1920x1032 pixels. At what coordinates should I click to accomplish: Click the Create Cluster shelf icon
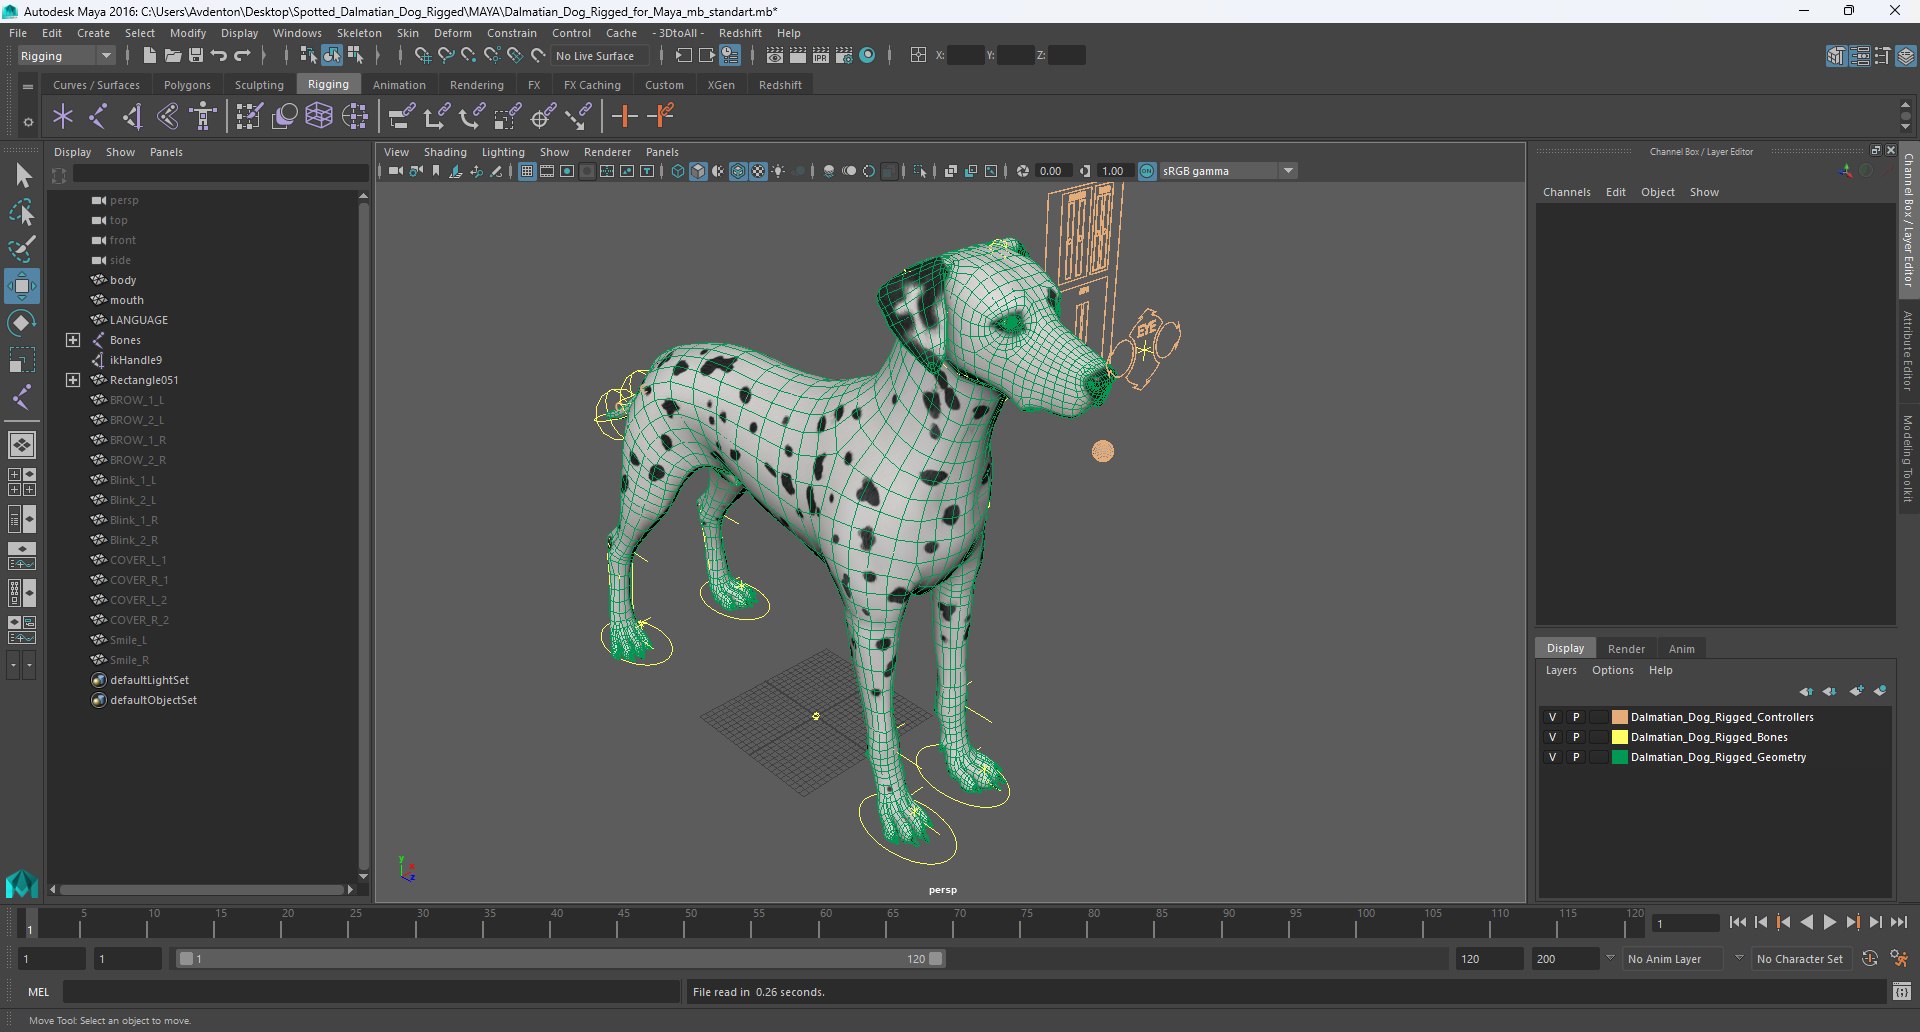355,117
